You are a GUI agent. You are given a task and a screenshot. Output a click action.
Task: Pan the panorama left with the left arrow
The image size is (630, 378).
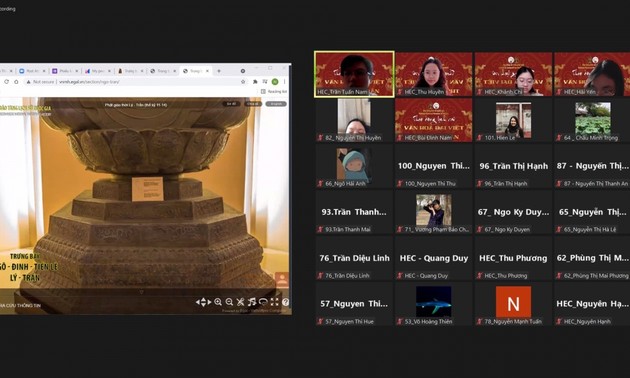click(198, 302)
